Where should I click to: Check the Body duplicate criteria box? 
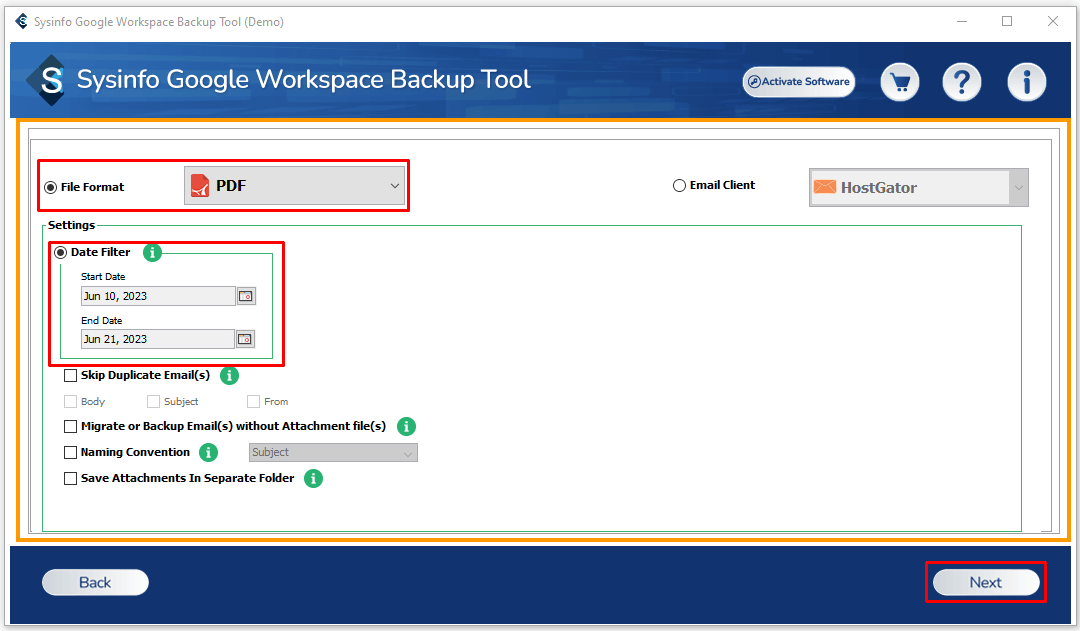pos(70,402)
